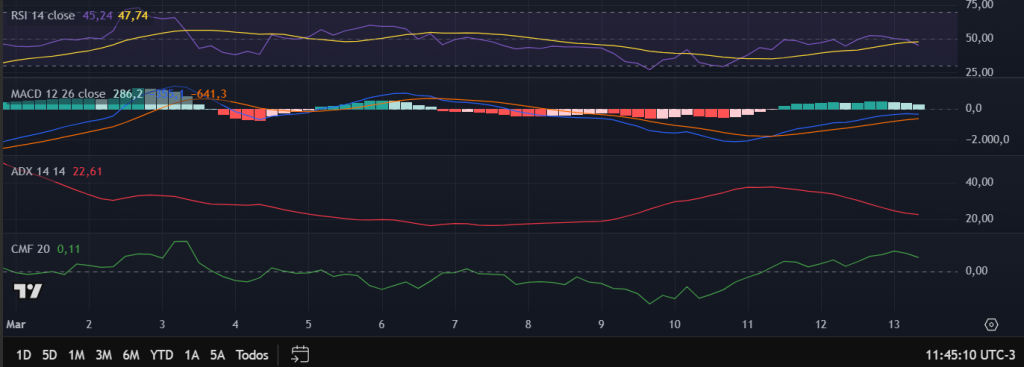
Task: Select the YTD time range
Action: point(161,355)
